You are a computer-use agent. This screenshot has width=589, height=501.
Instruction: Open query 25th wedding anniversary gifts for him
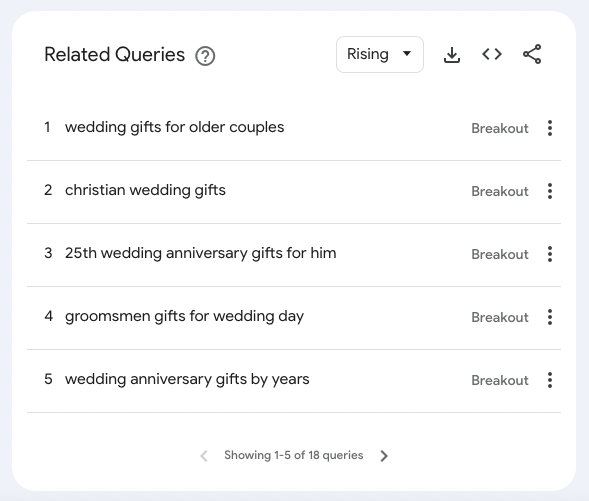coord(201,254)
